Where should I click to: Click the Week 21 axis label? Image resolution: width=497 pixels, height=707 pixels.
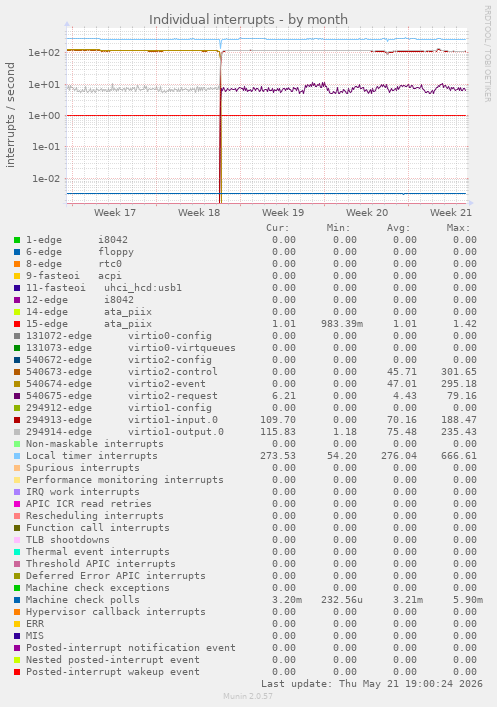pyautogui.click(x=451, y=212)
